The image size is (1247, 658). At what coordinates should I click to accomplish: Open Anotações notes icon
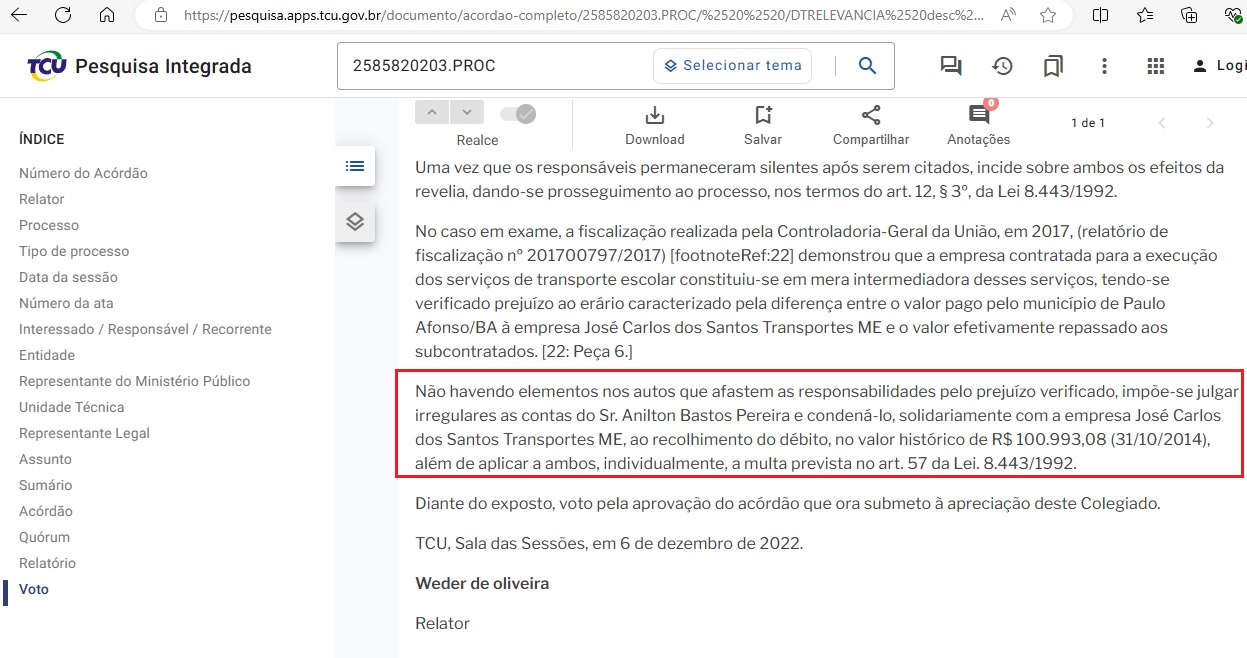(x=979, y=115)
